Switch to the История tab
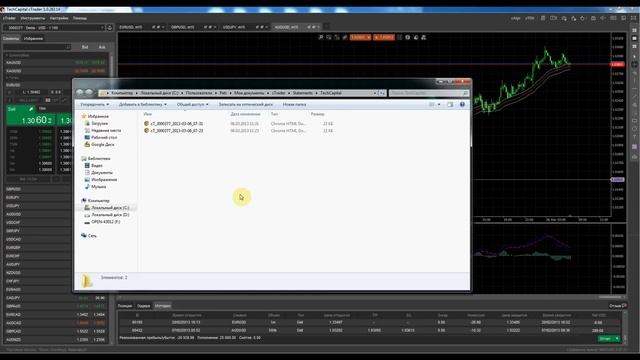 click(x=162, y=306)
